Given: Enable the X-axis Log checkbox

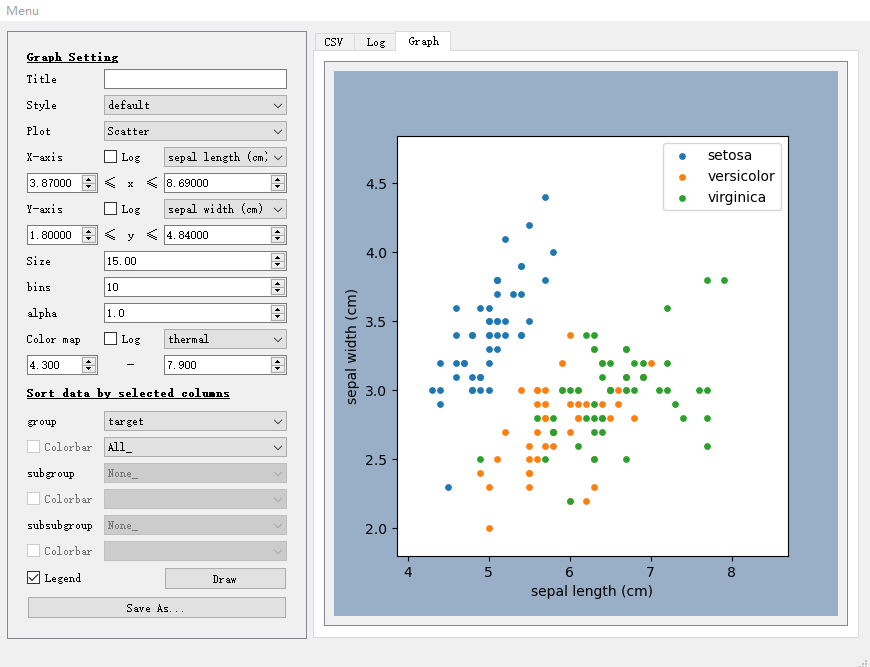Looking at the screenshot, I should [x=110, y=157].
